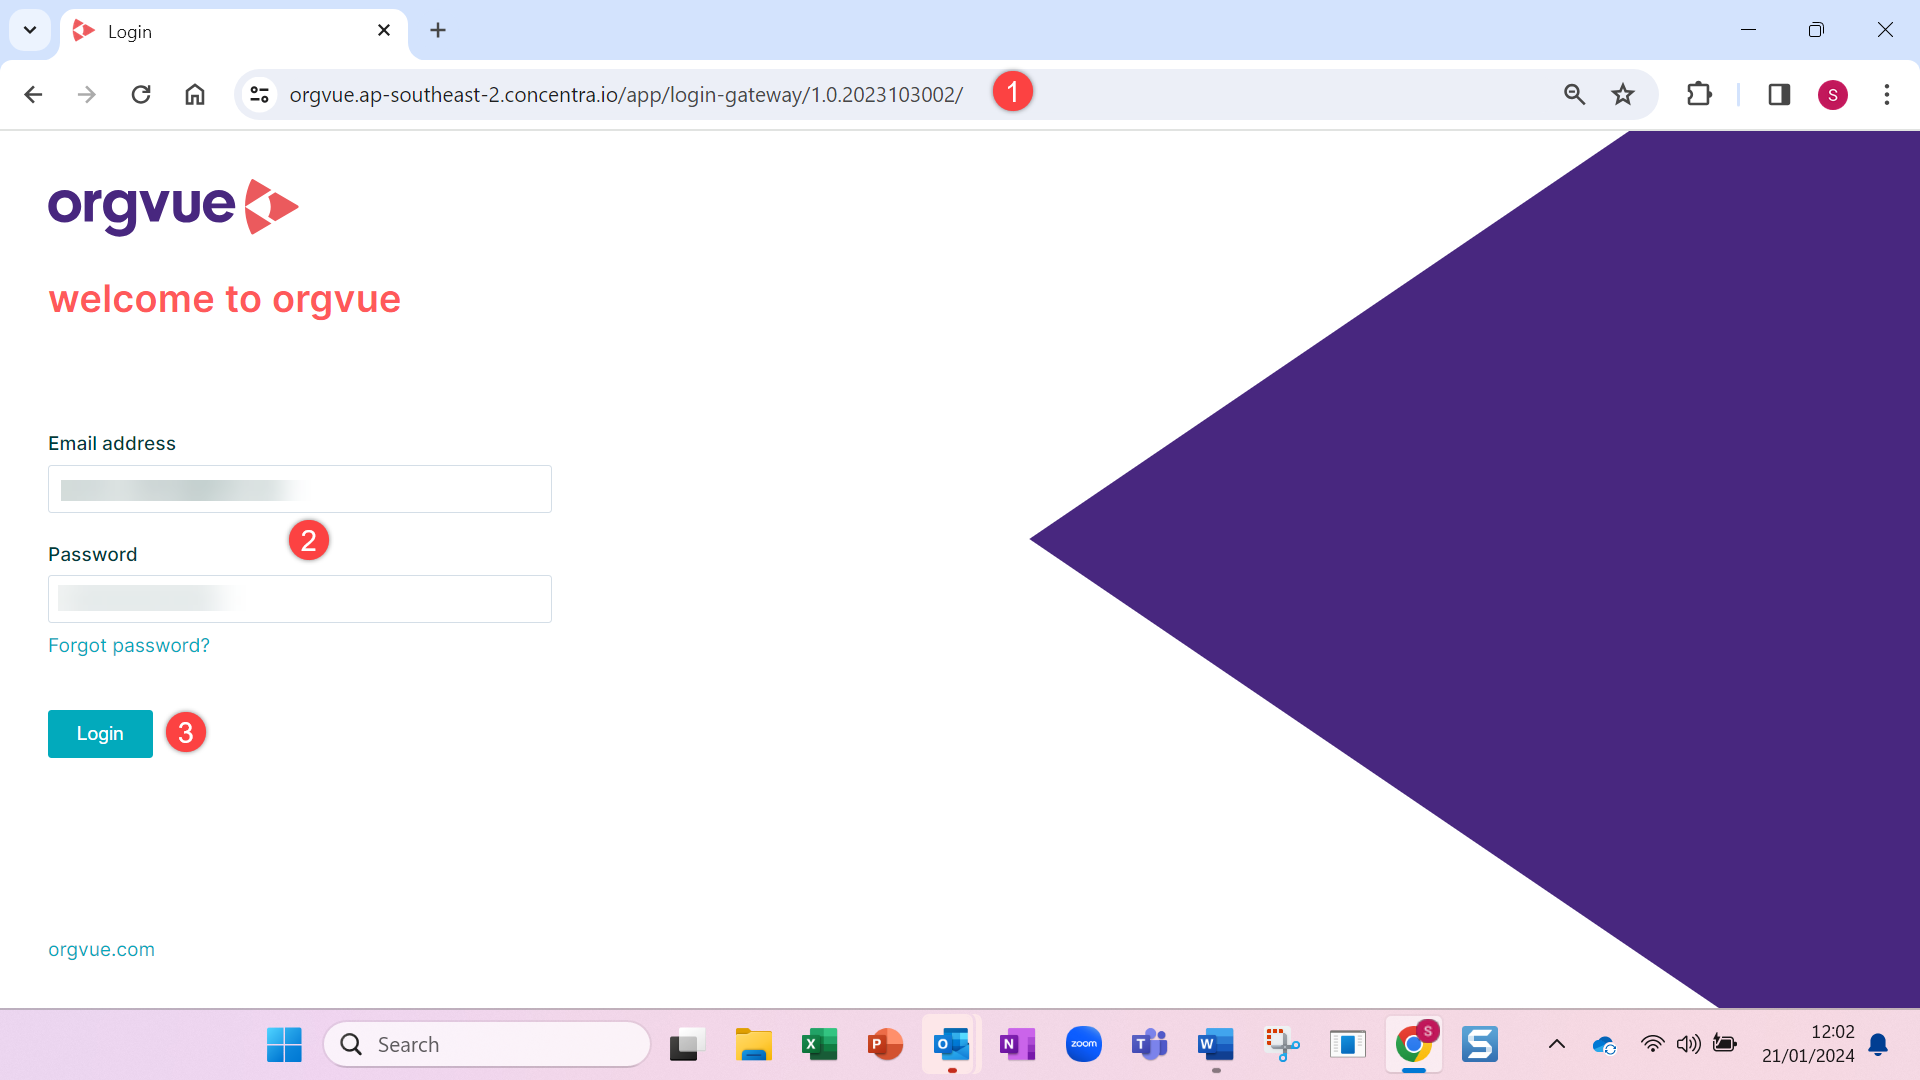Open the browser home page icon
Viewport: 1920px width, 1080px height.
pos(195,94)
